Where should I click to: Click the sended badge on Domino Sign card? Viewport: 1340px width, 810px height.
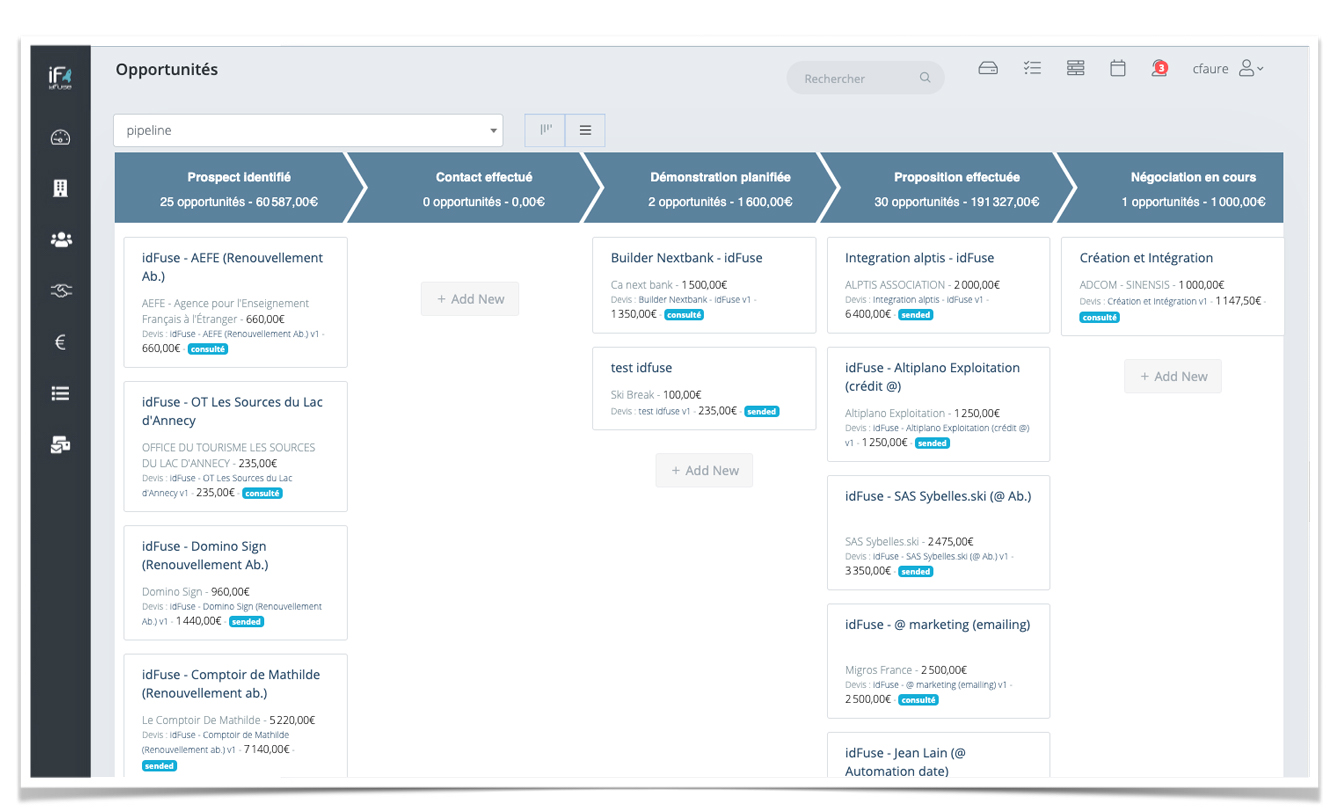coord(246,621)
